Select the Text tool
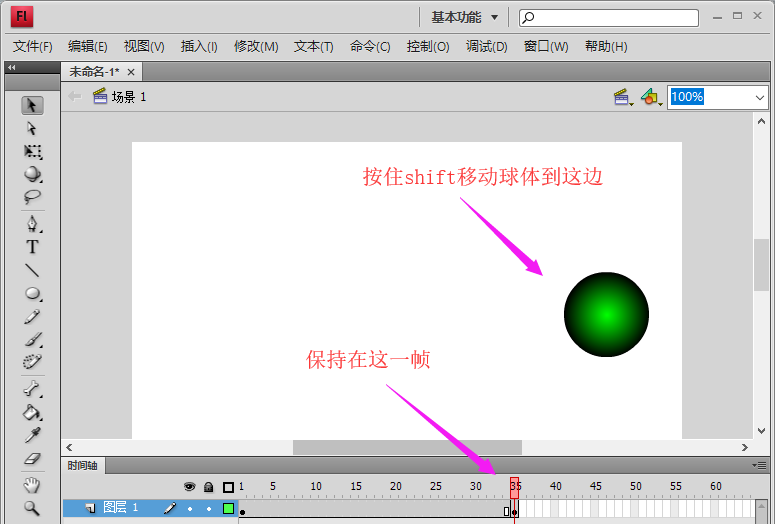Screen dimensions: 775x524 click(32, 247)
